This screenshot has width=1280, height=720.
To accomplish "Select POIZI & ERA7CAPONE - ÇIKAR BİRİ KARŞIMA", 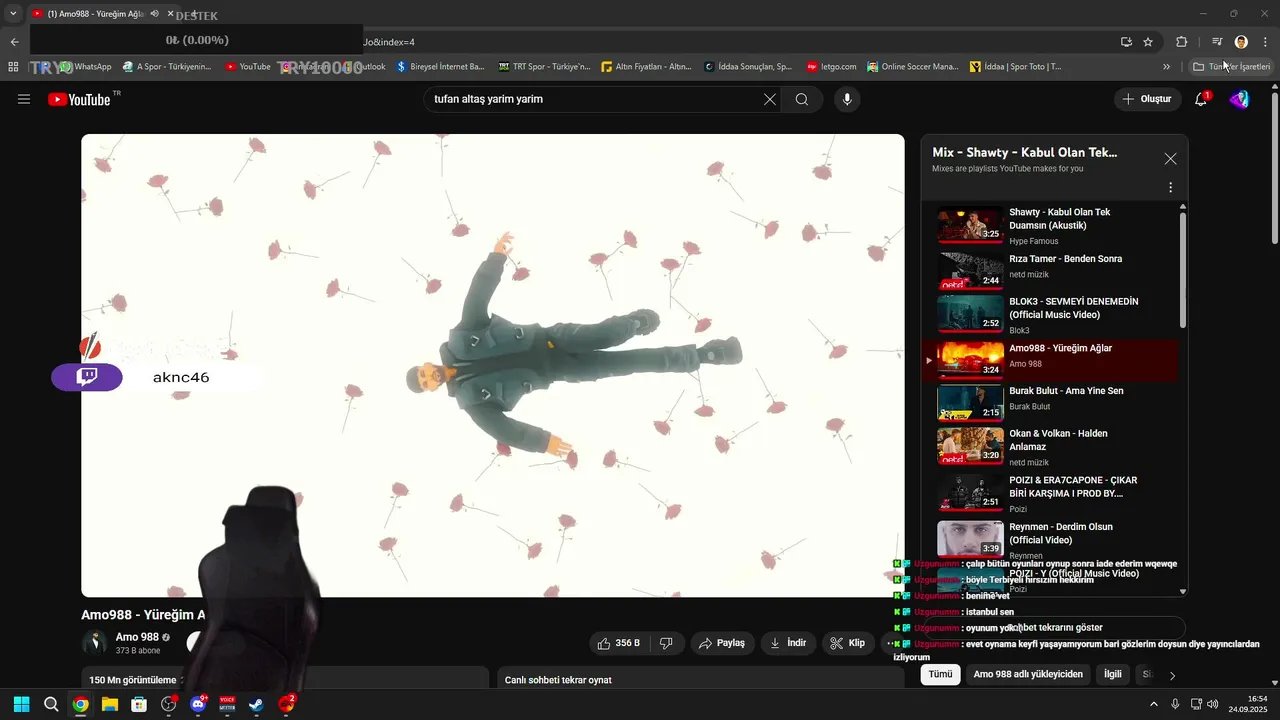I will [1050, 493].
